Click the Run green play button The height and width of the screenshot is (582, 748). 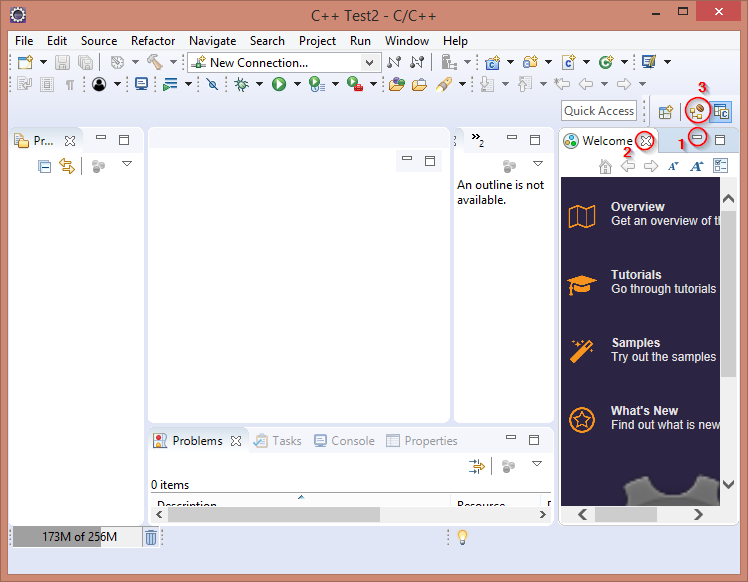(x=279, y=85)
